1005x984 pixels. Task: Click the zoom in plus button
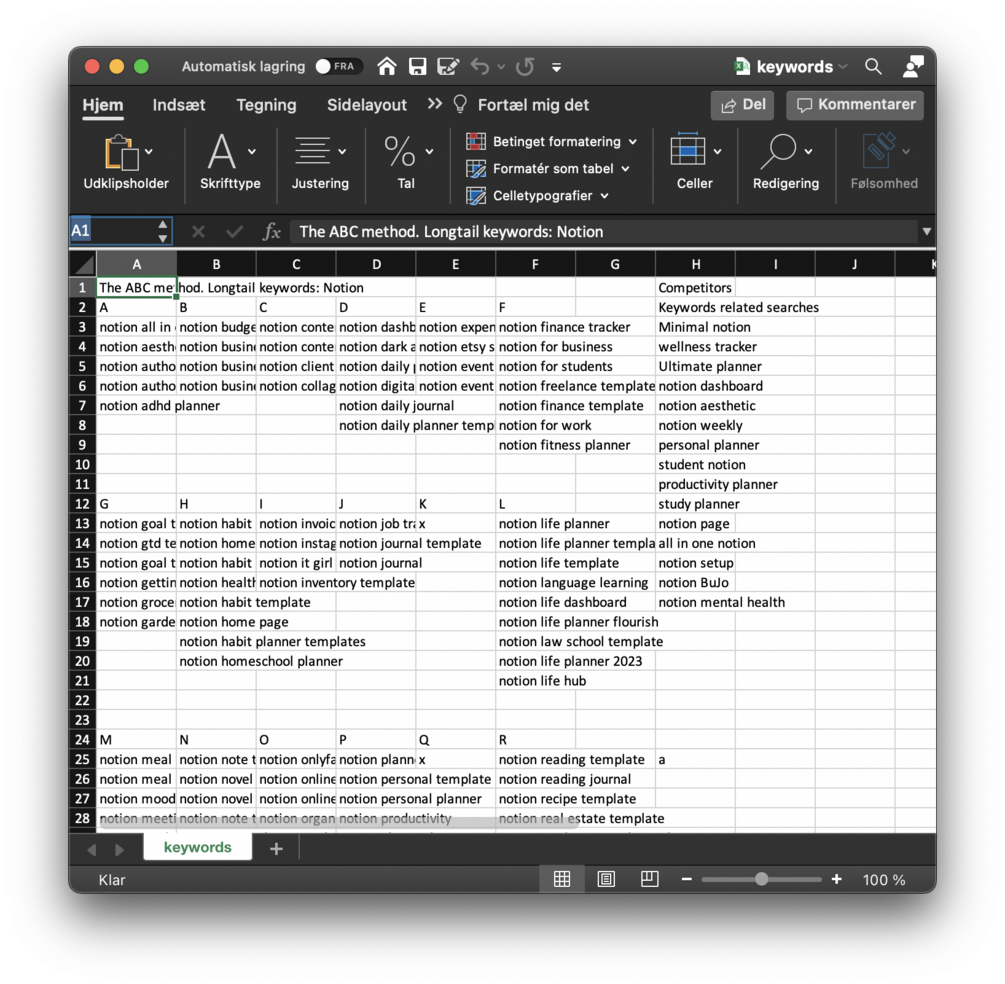(x=836, y=880)
